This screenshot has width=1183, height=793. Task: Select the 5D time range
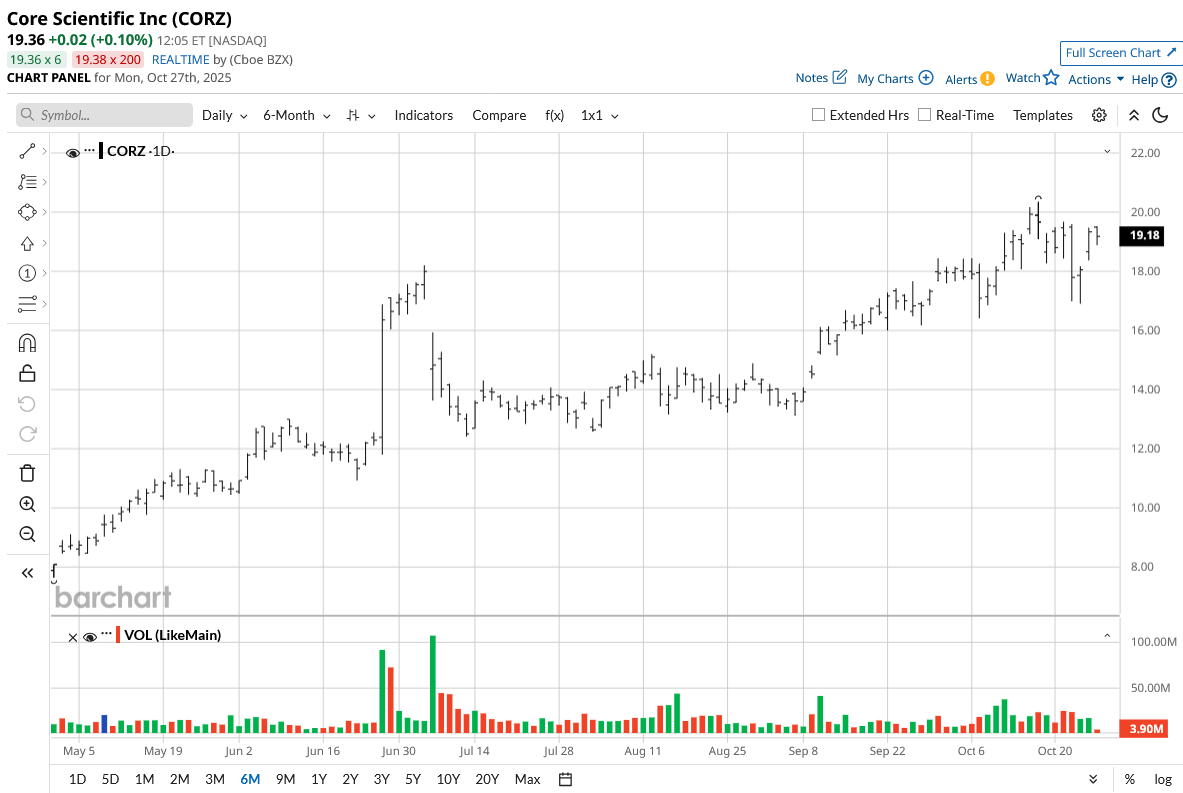[x=110, y=779]
